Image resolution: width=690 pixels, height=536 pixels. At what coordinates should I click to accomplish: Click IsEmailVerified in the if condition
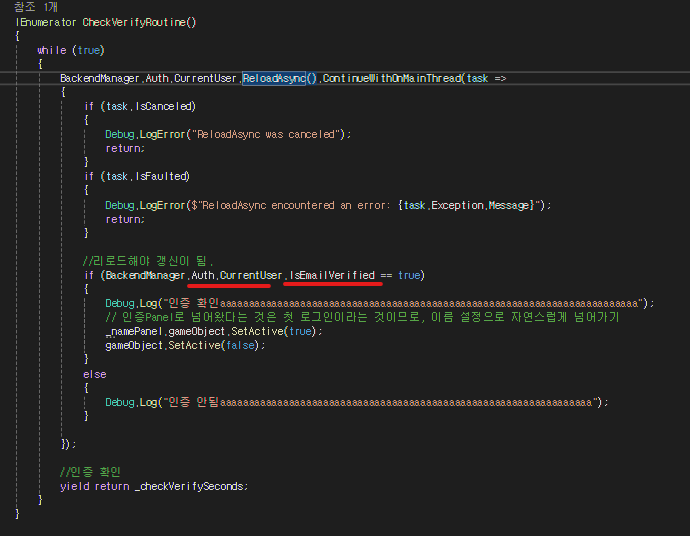(x=332, y=275)
